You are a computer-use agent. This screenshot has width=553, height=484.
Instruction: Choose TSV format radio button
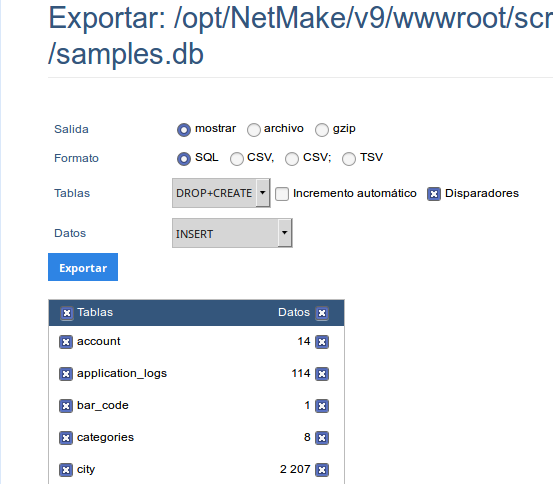[x=349, y=159]
